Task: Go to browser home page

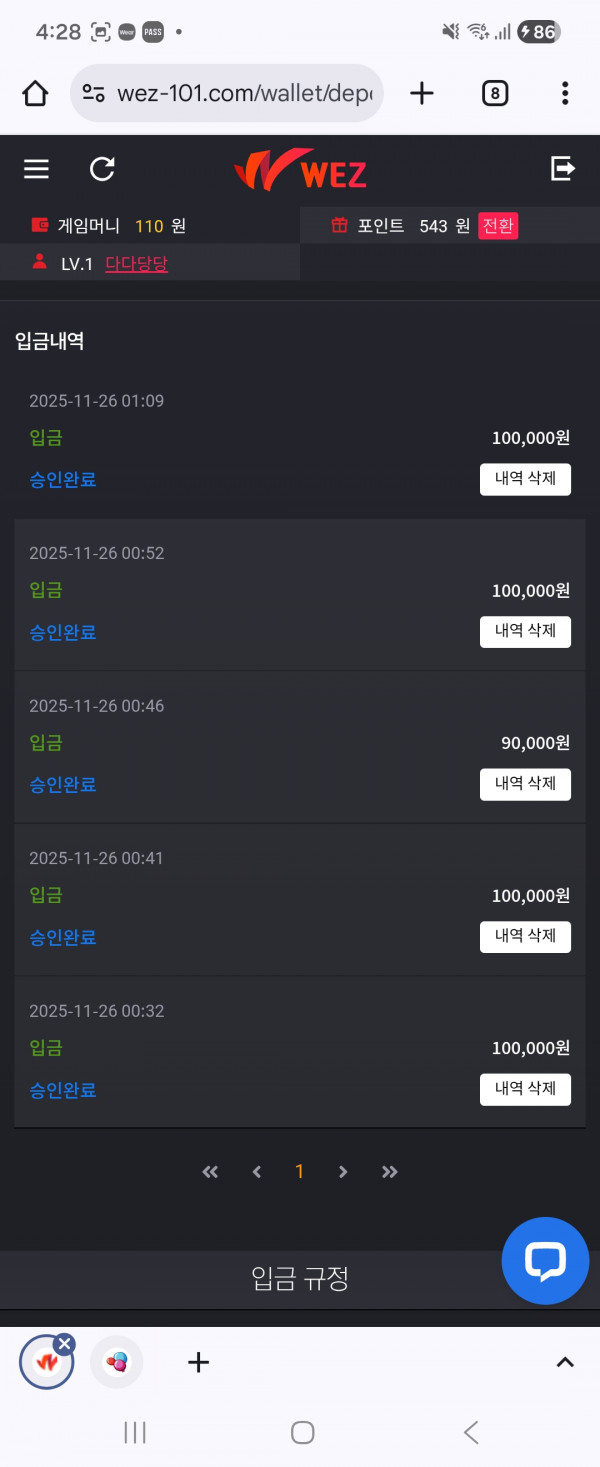Action: [x=35, y=94]
